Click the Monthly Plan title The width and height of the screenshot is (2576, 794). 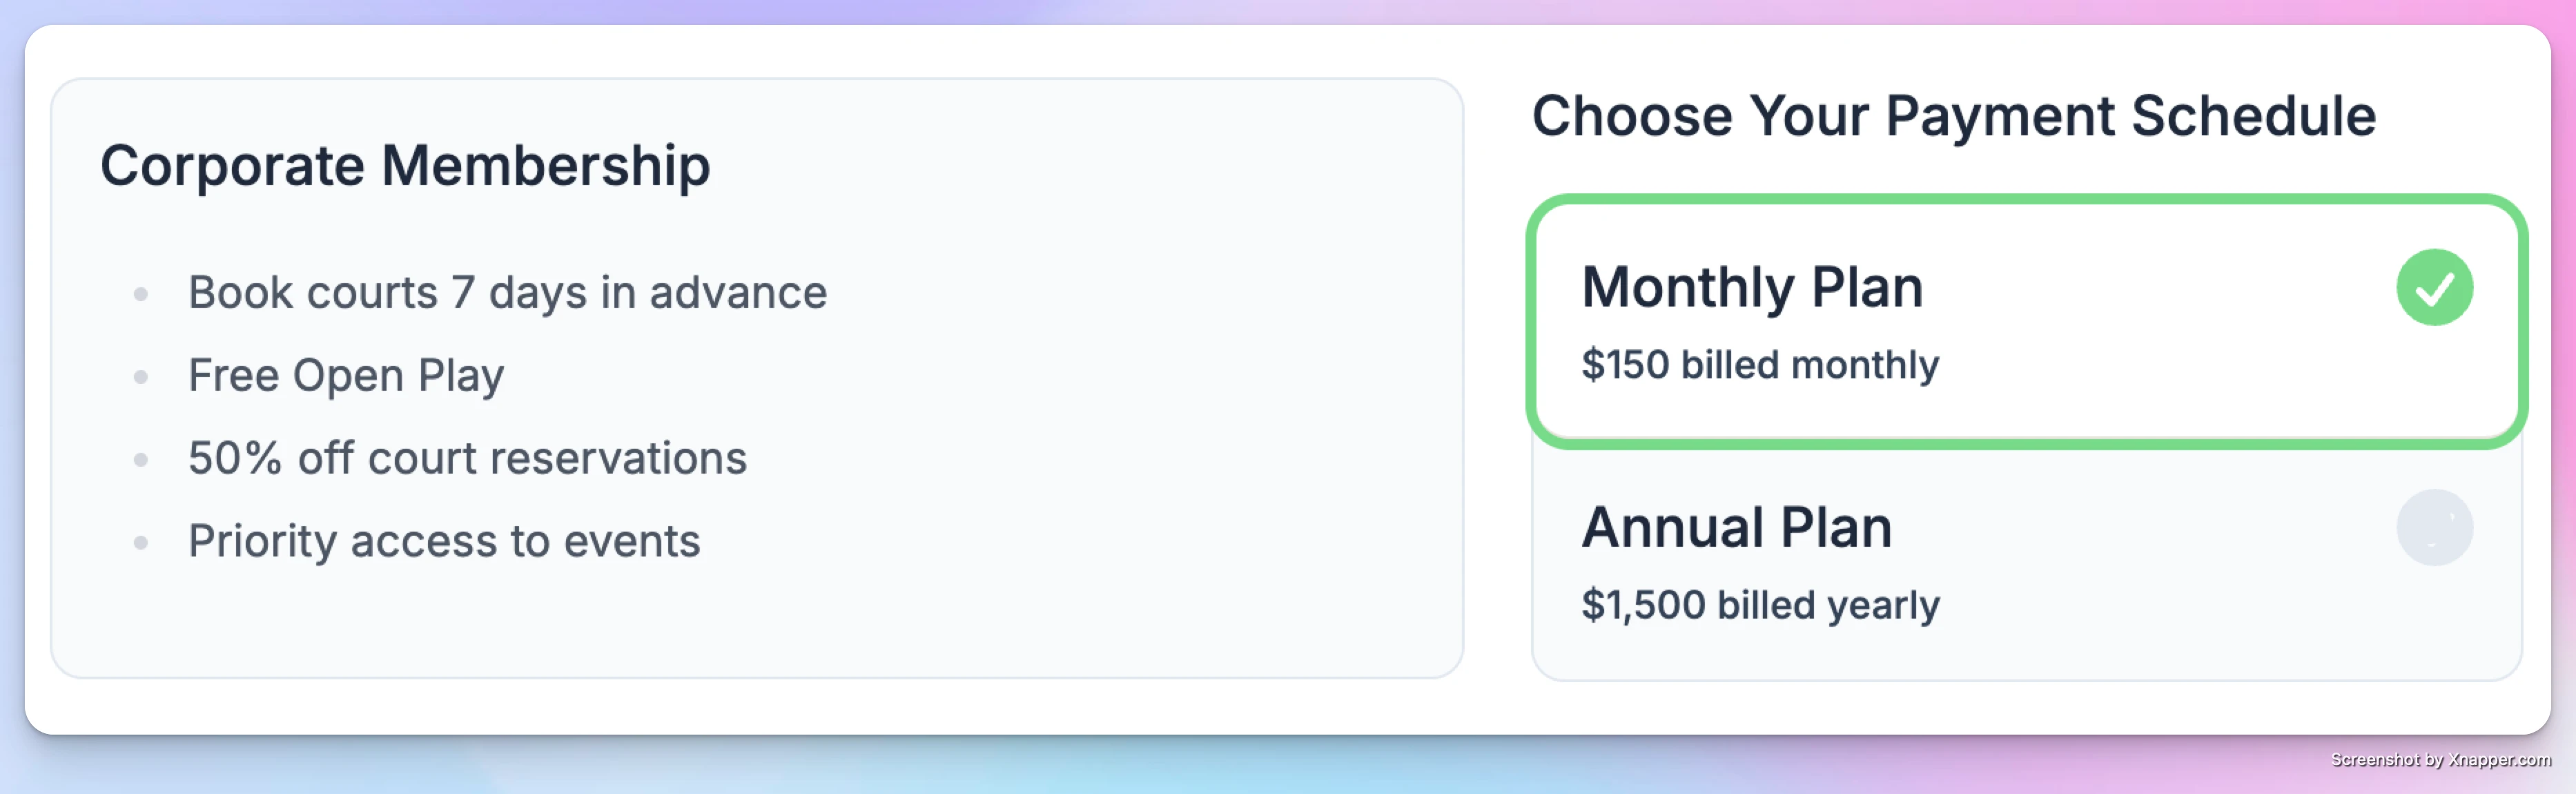tap(1752, 289)
